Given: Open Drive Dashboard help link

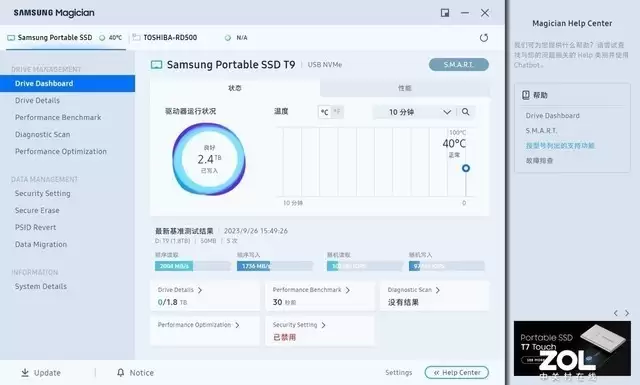Looking at the screenshot, I should pyautogui.click(x=553, y=116).
